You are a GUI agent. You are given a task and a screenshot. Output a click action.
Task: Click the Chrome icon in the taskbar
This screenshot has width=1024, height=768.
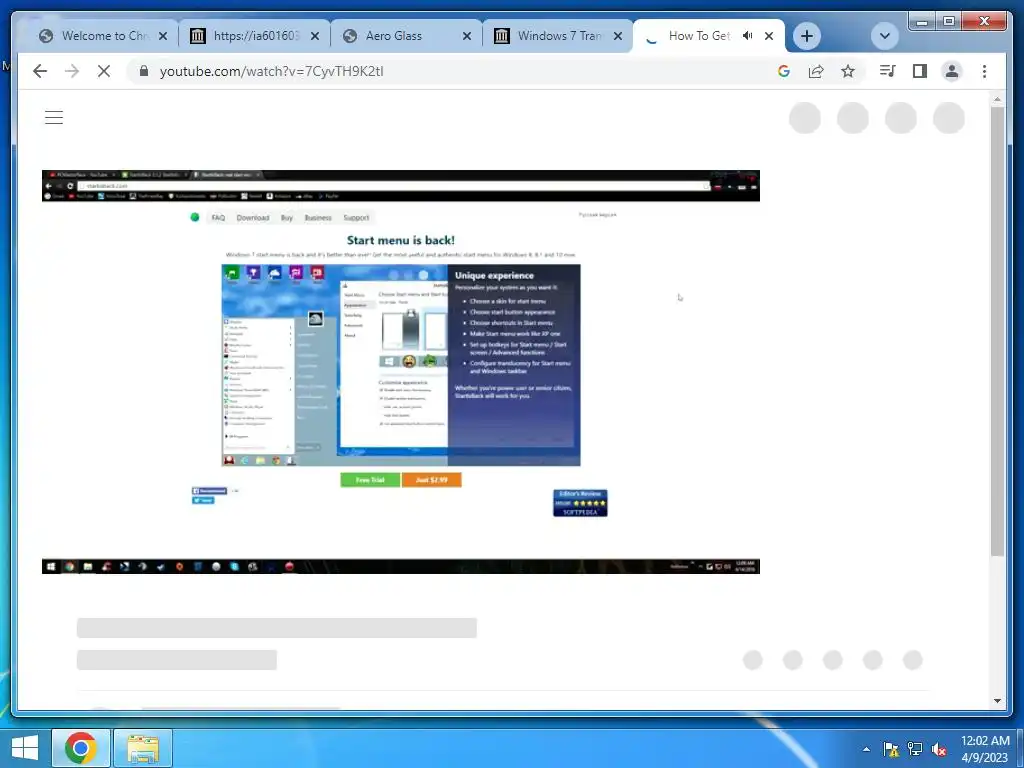tap(81, 748)
